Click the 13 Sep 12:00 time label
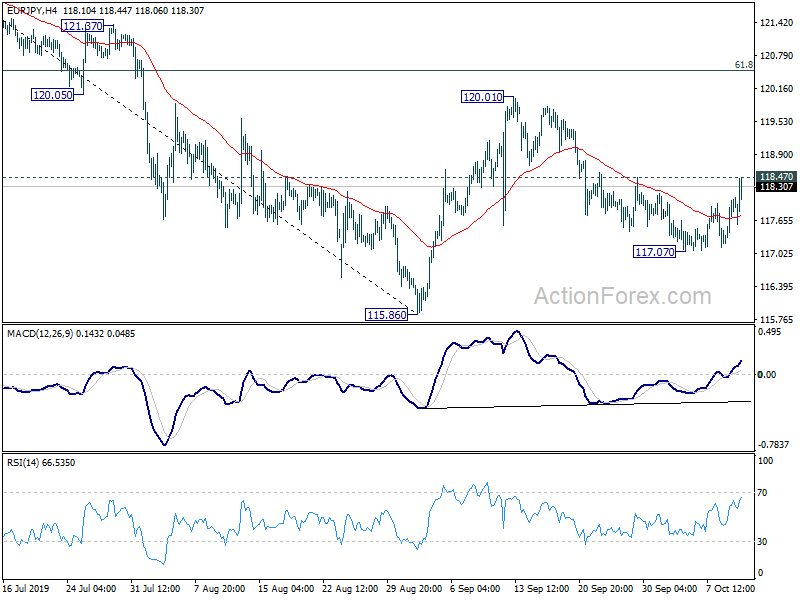This screenshot has height=600, width=800. point(542,588)
